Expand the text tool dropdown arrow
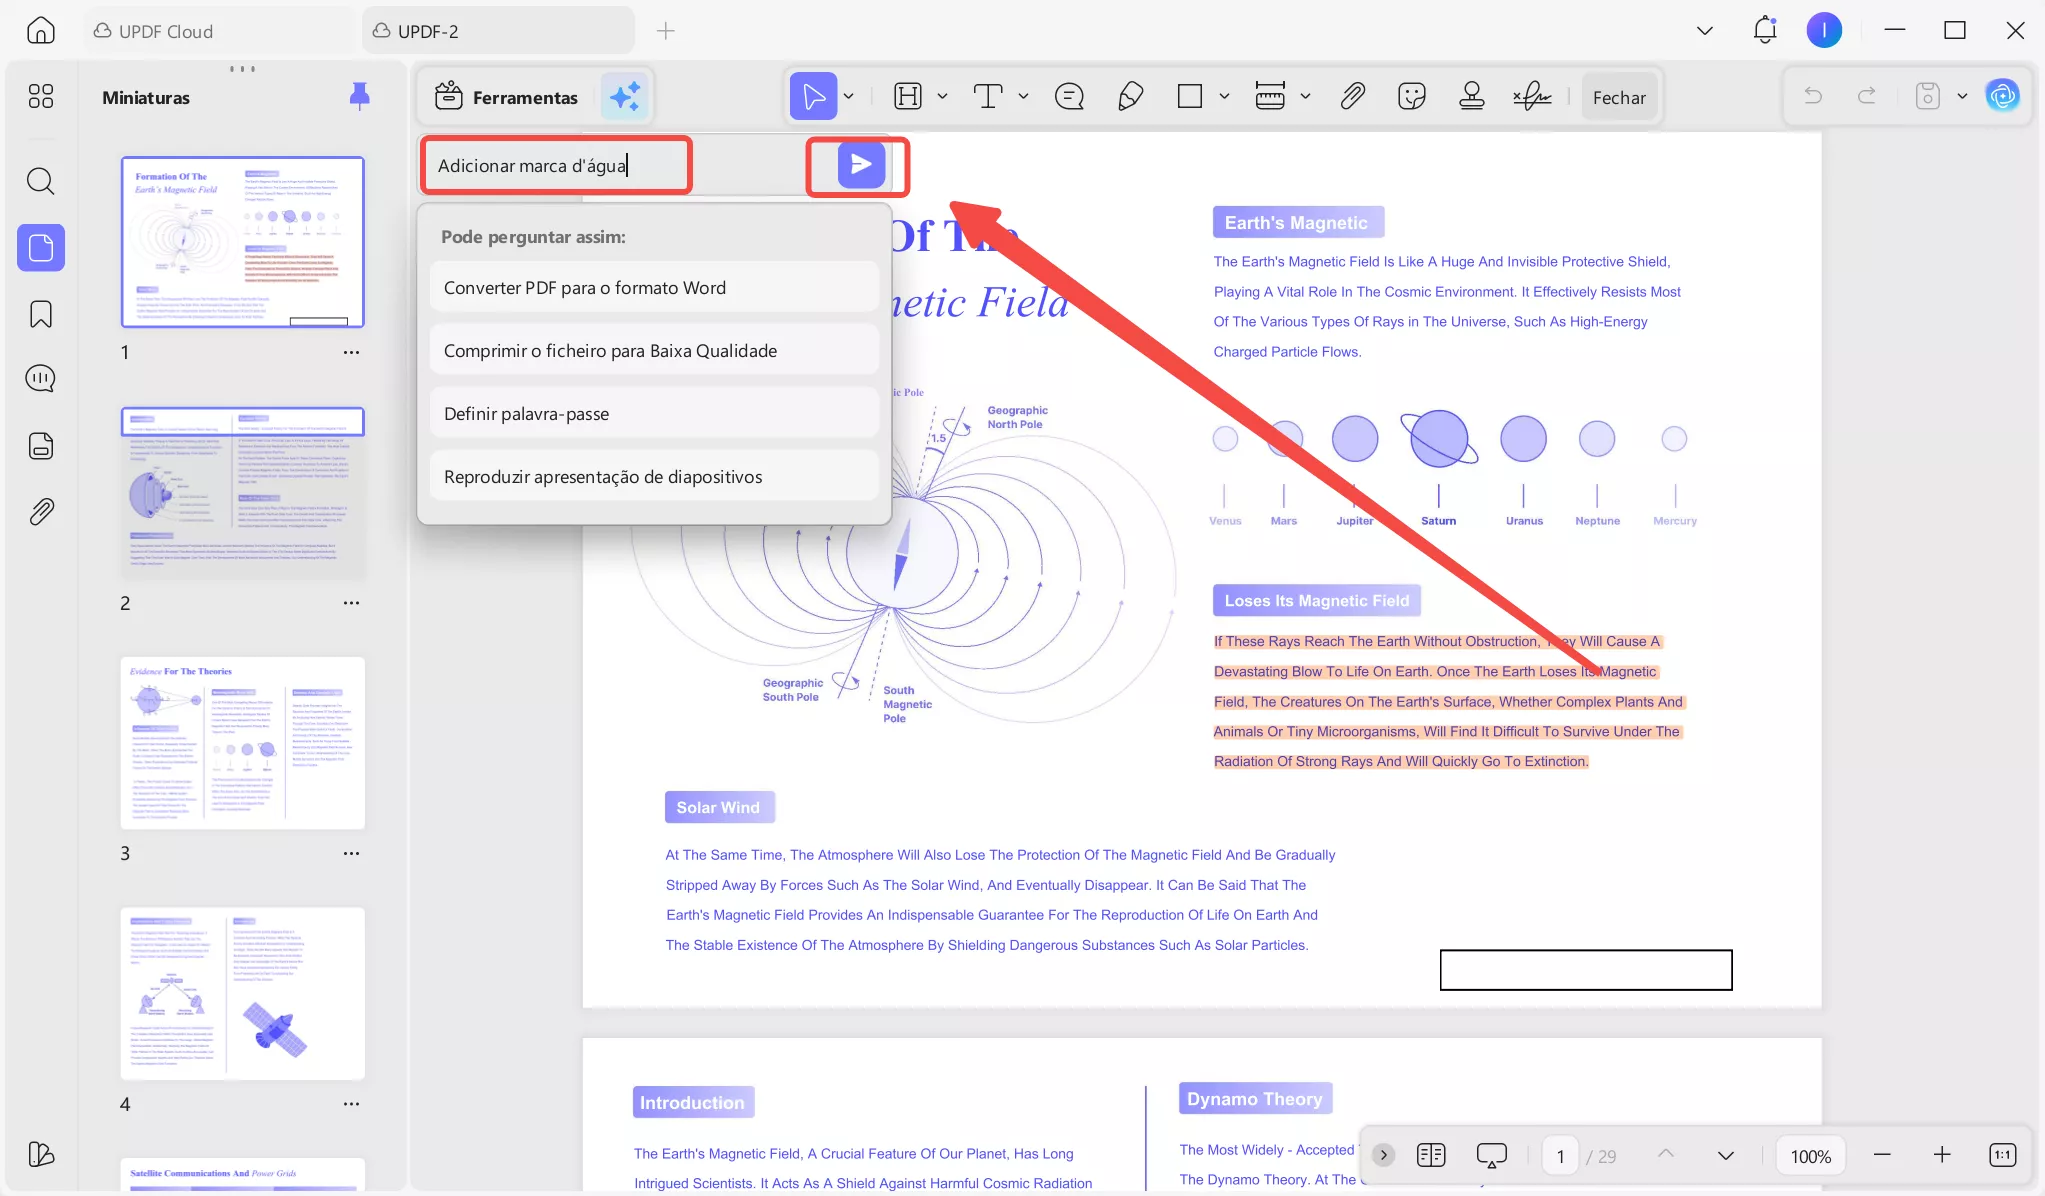Screen dimensions: 2045x1196 coord(1023,96)
